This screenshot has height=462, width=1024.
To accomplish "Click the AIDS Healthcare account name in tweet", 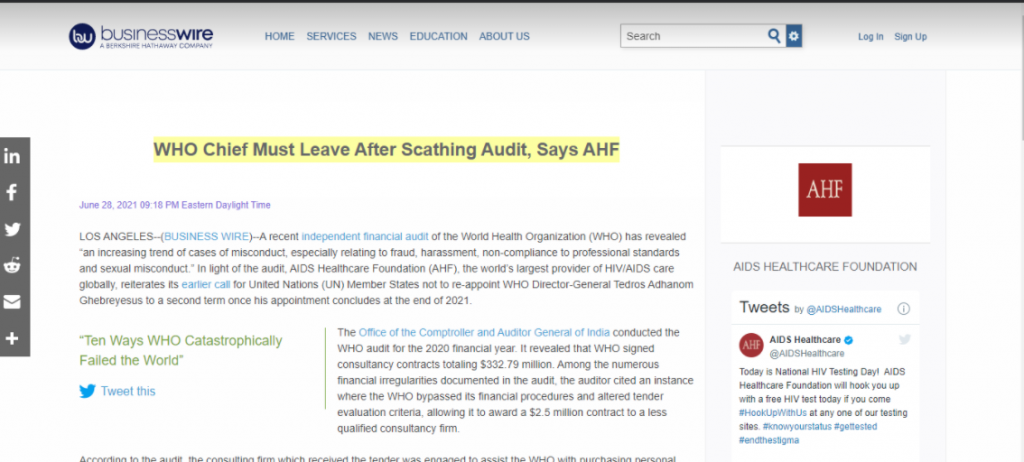I will tap(805, 340).
